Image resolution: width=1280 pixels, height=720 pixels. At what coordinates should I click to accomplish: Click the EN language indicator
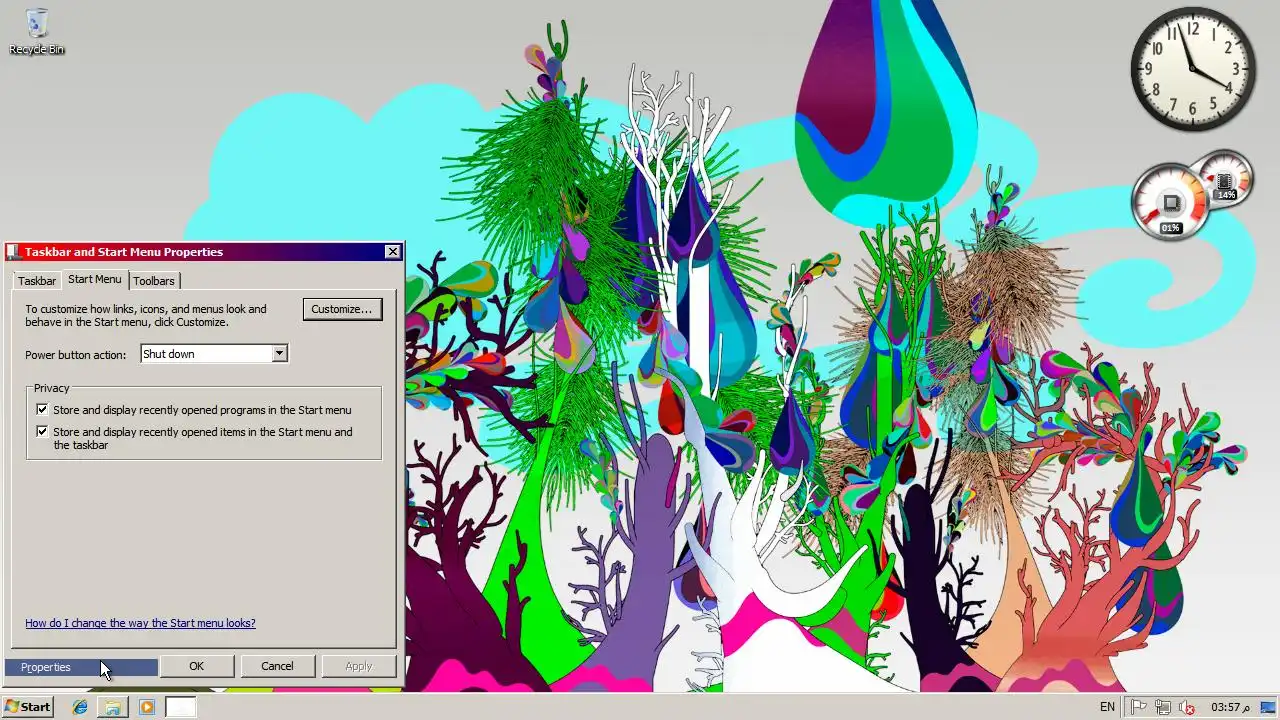[1107, 707]
